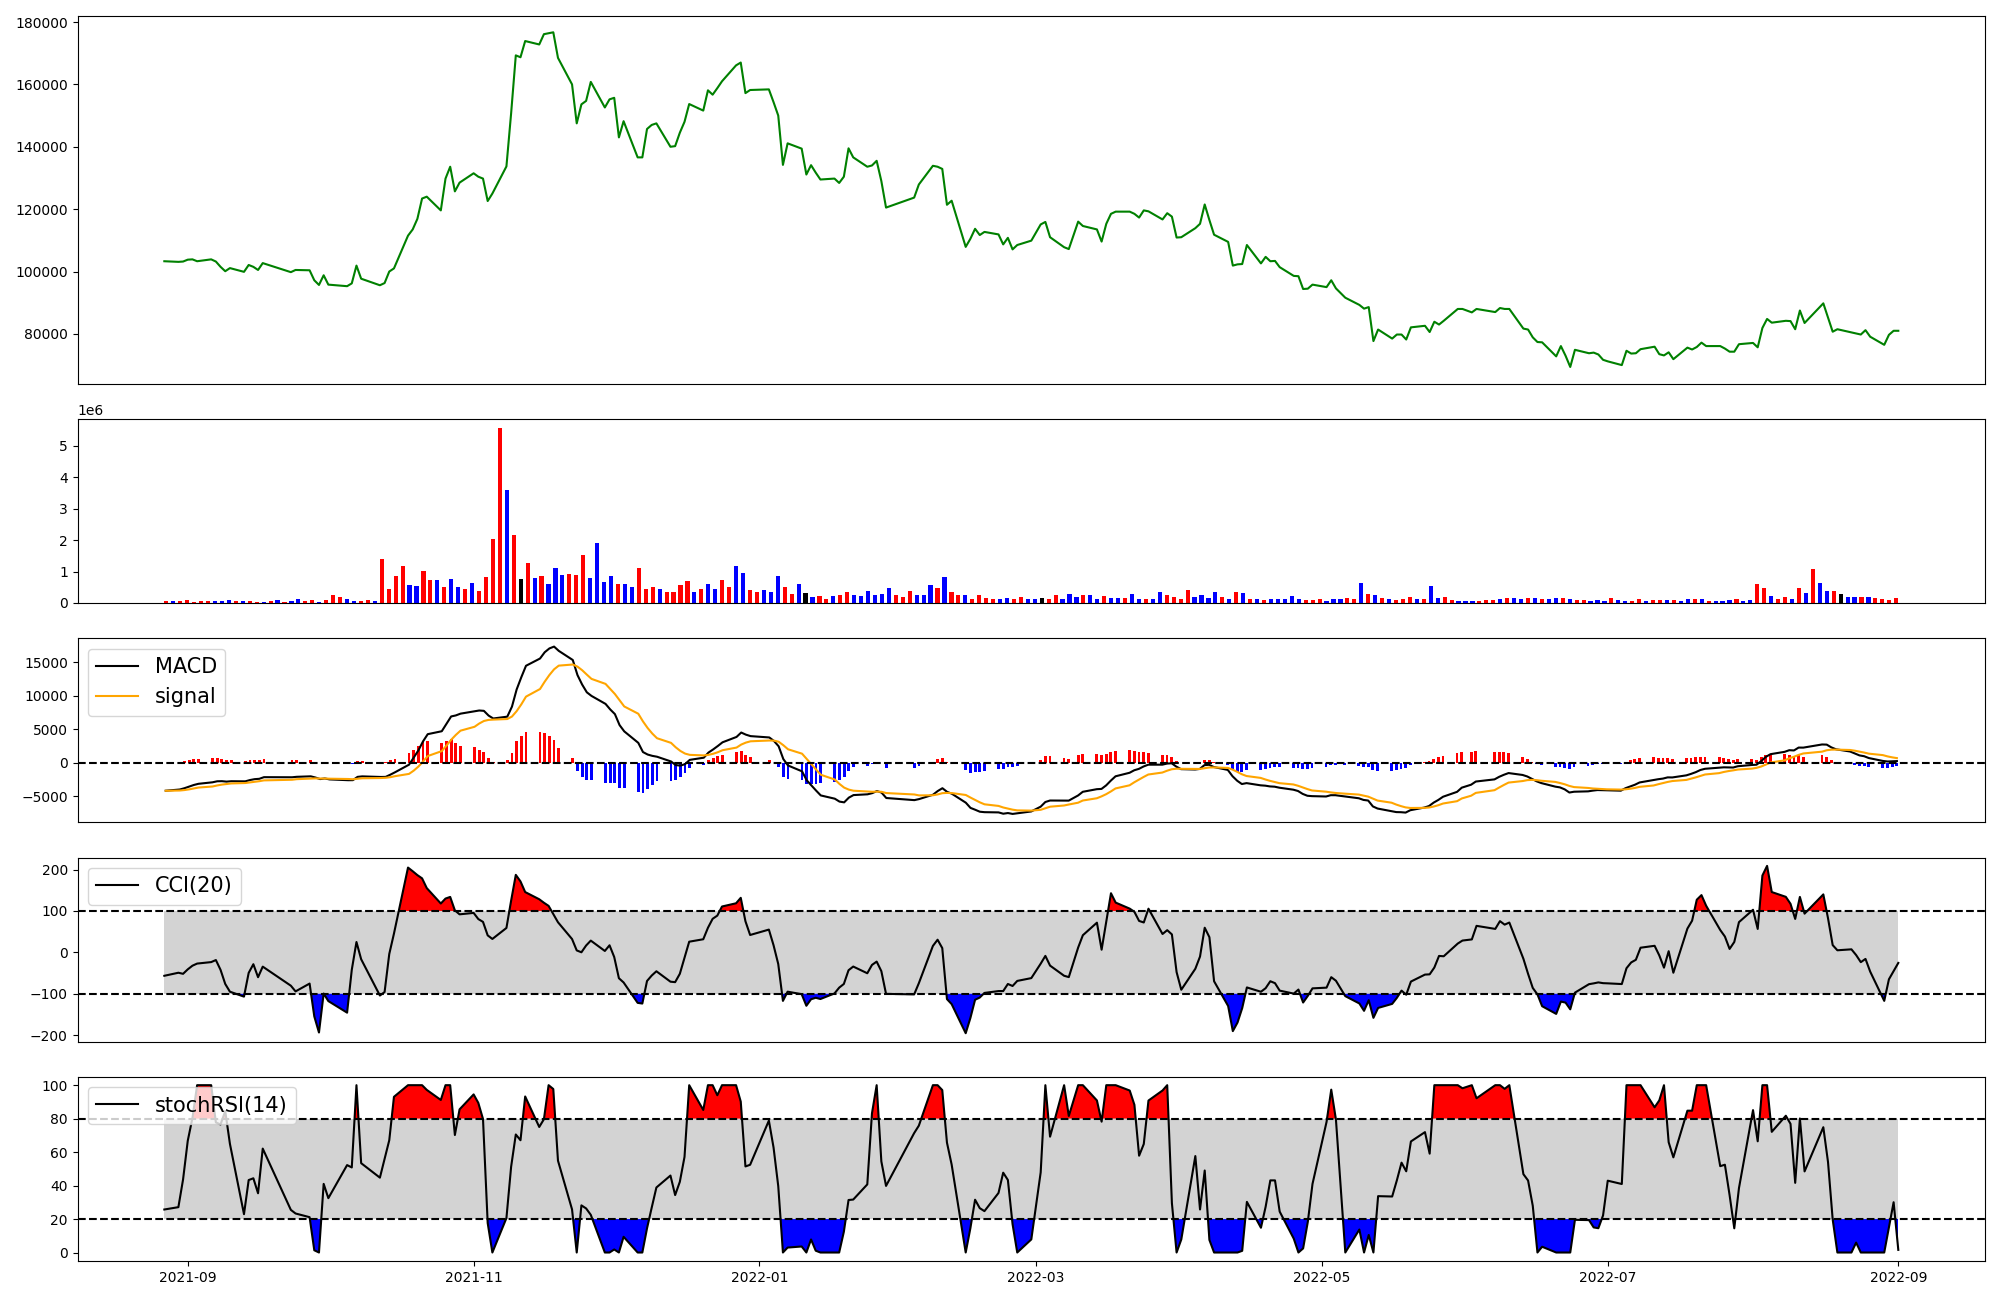Click the black MACD legend line sample

pos(118,666)
